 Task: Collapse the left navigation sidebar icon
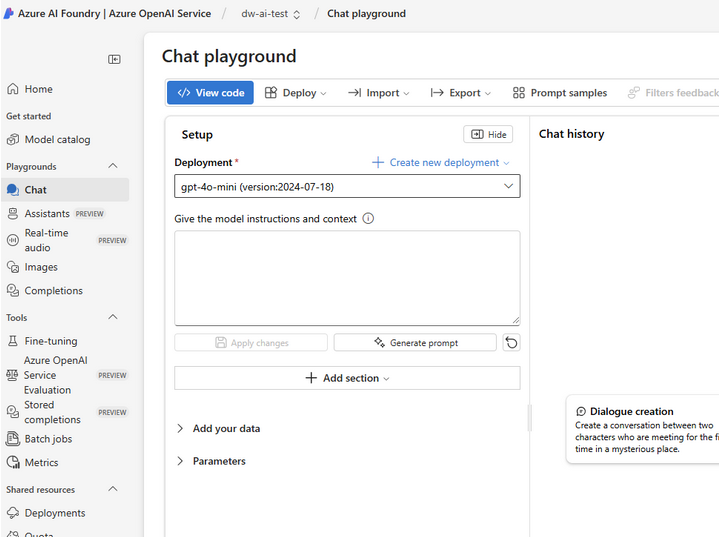[114, 59]
